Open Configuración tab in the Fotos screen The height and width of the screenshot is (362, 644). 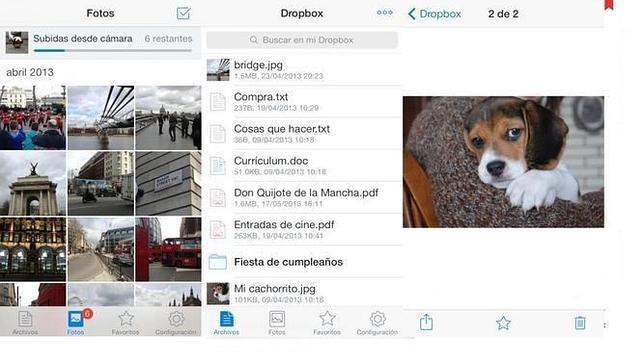tap(176, 323)
